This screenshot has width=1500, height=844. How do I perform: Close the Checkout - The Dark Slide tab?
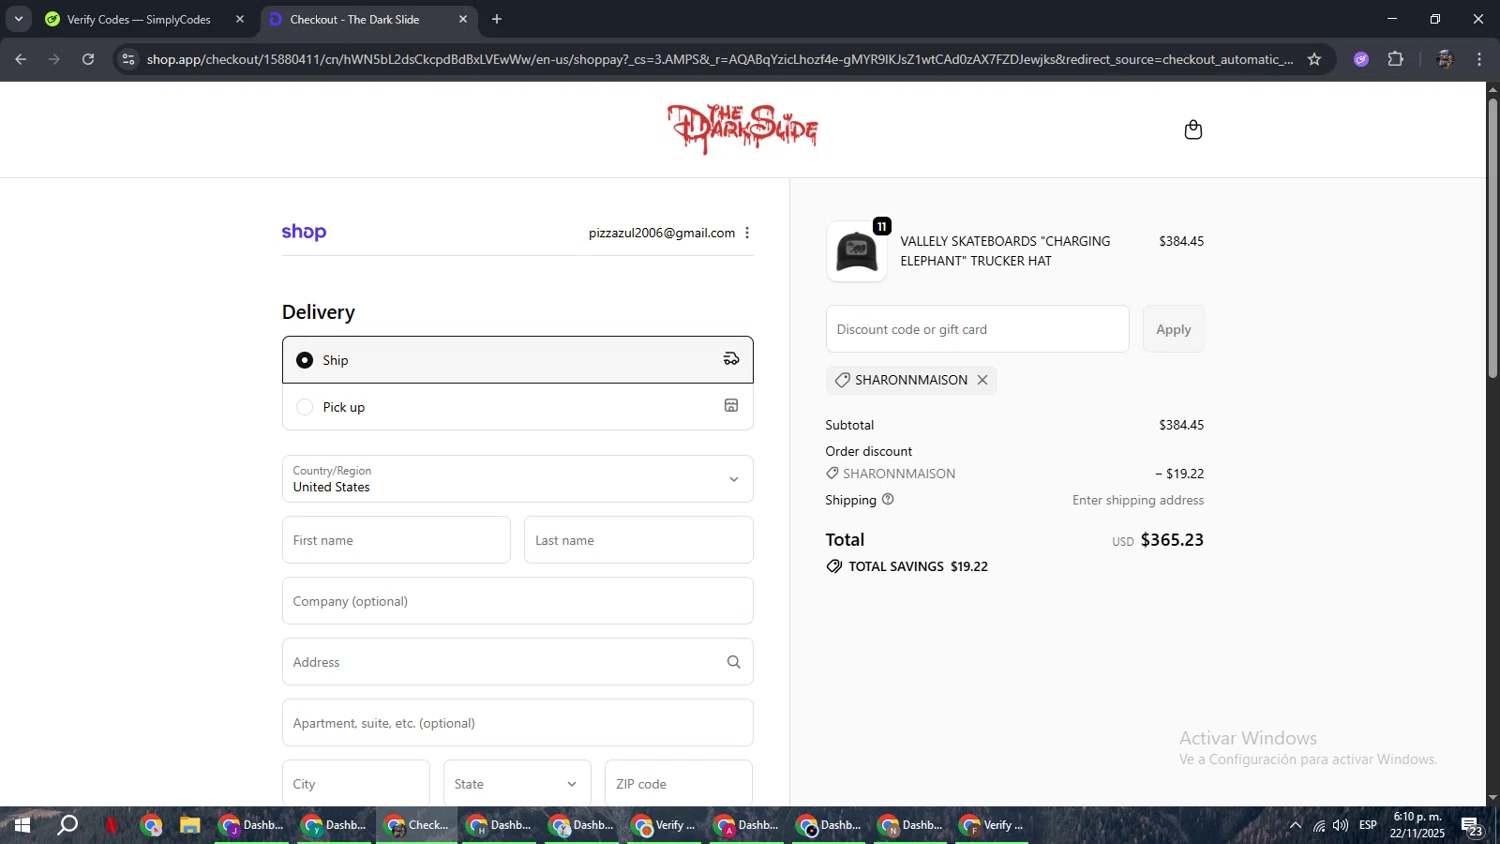462,19
